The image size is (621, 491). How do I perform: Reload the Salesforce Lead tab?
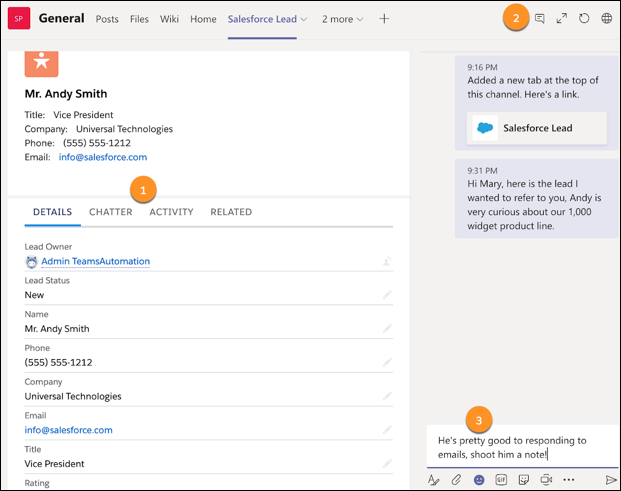coord(584,19)
